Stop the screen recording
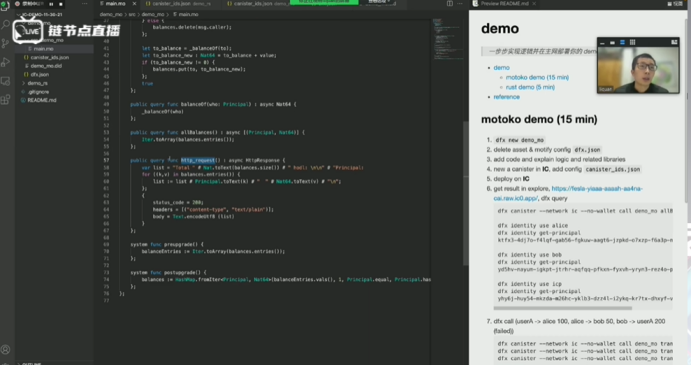Viewport: 692px width, 365px height. point(61,4)
